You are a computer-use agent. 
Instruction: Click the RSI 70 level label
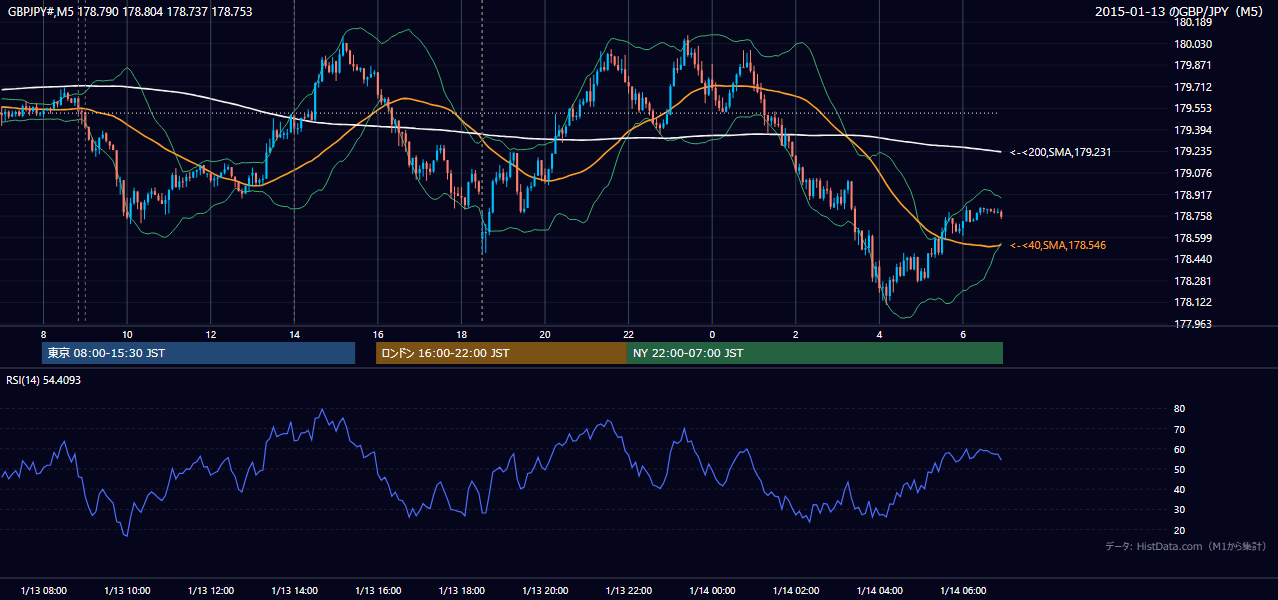click(x=1179, y=429)
